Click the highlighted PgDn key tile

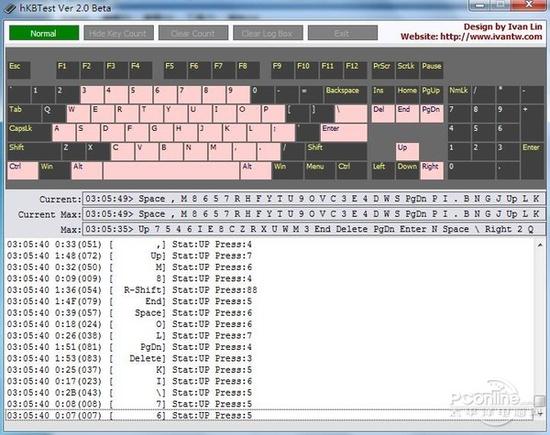point(432,113)
